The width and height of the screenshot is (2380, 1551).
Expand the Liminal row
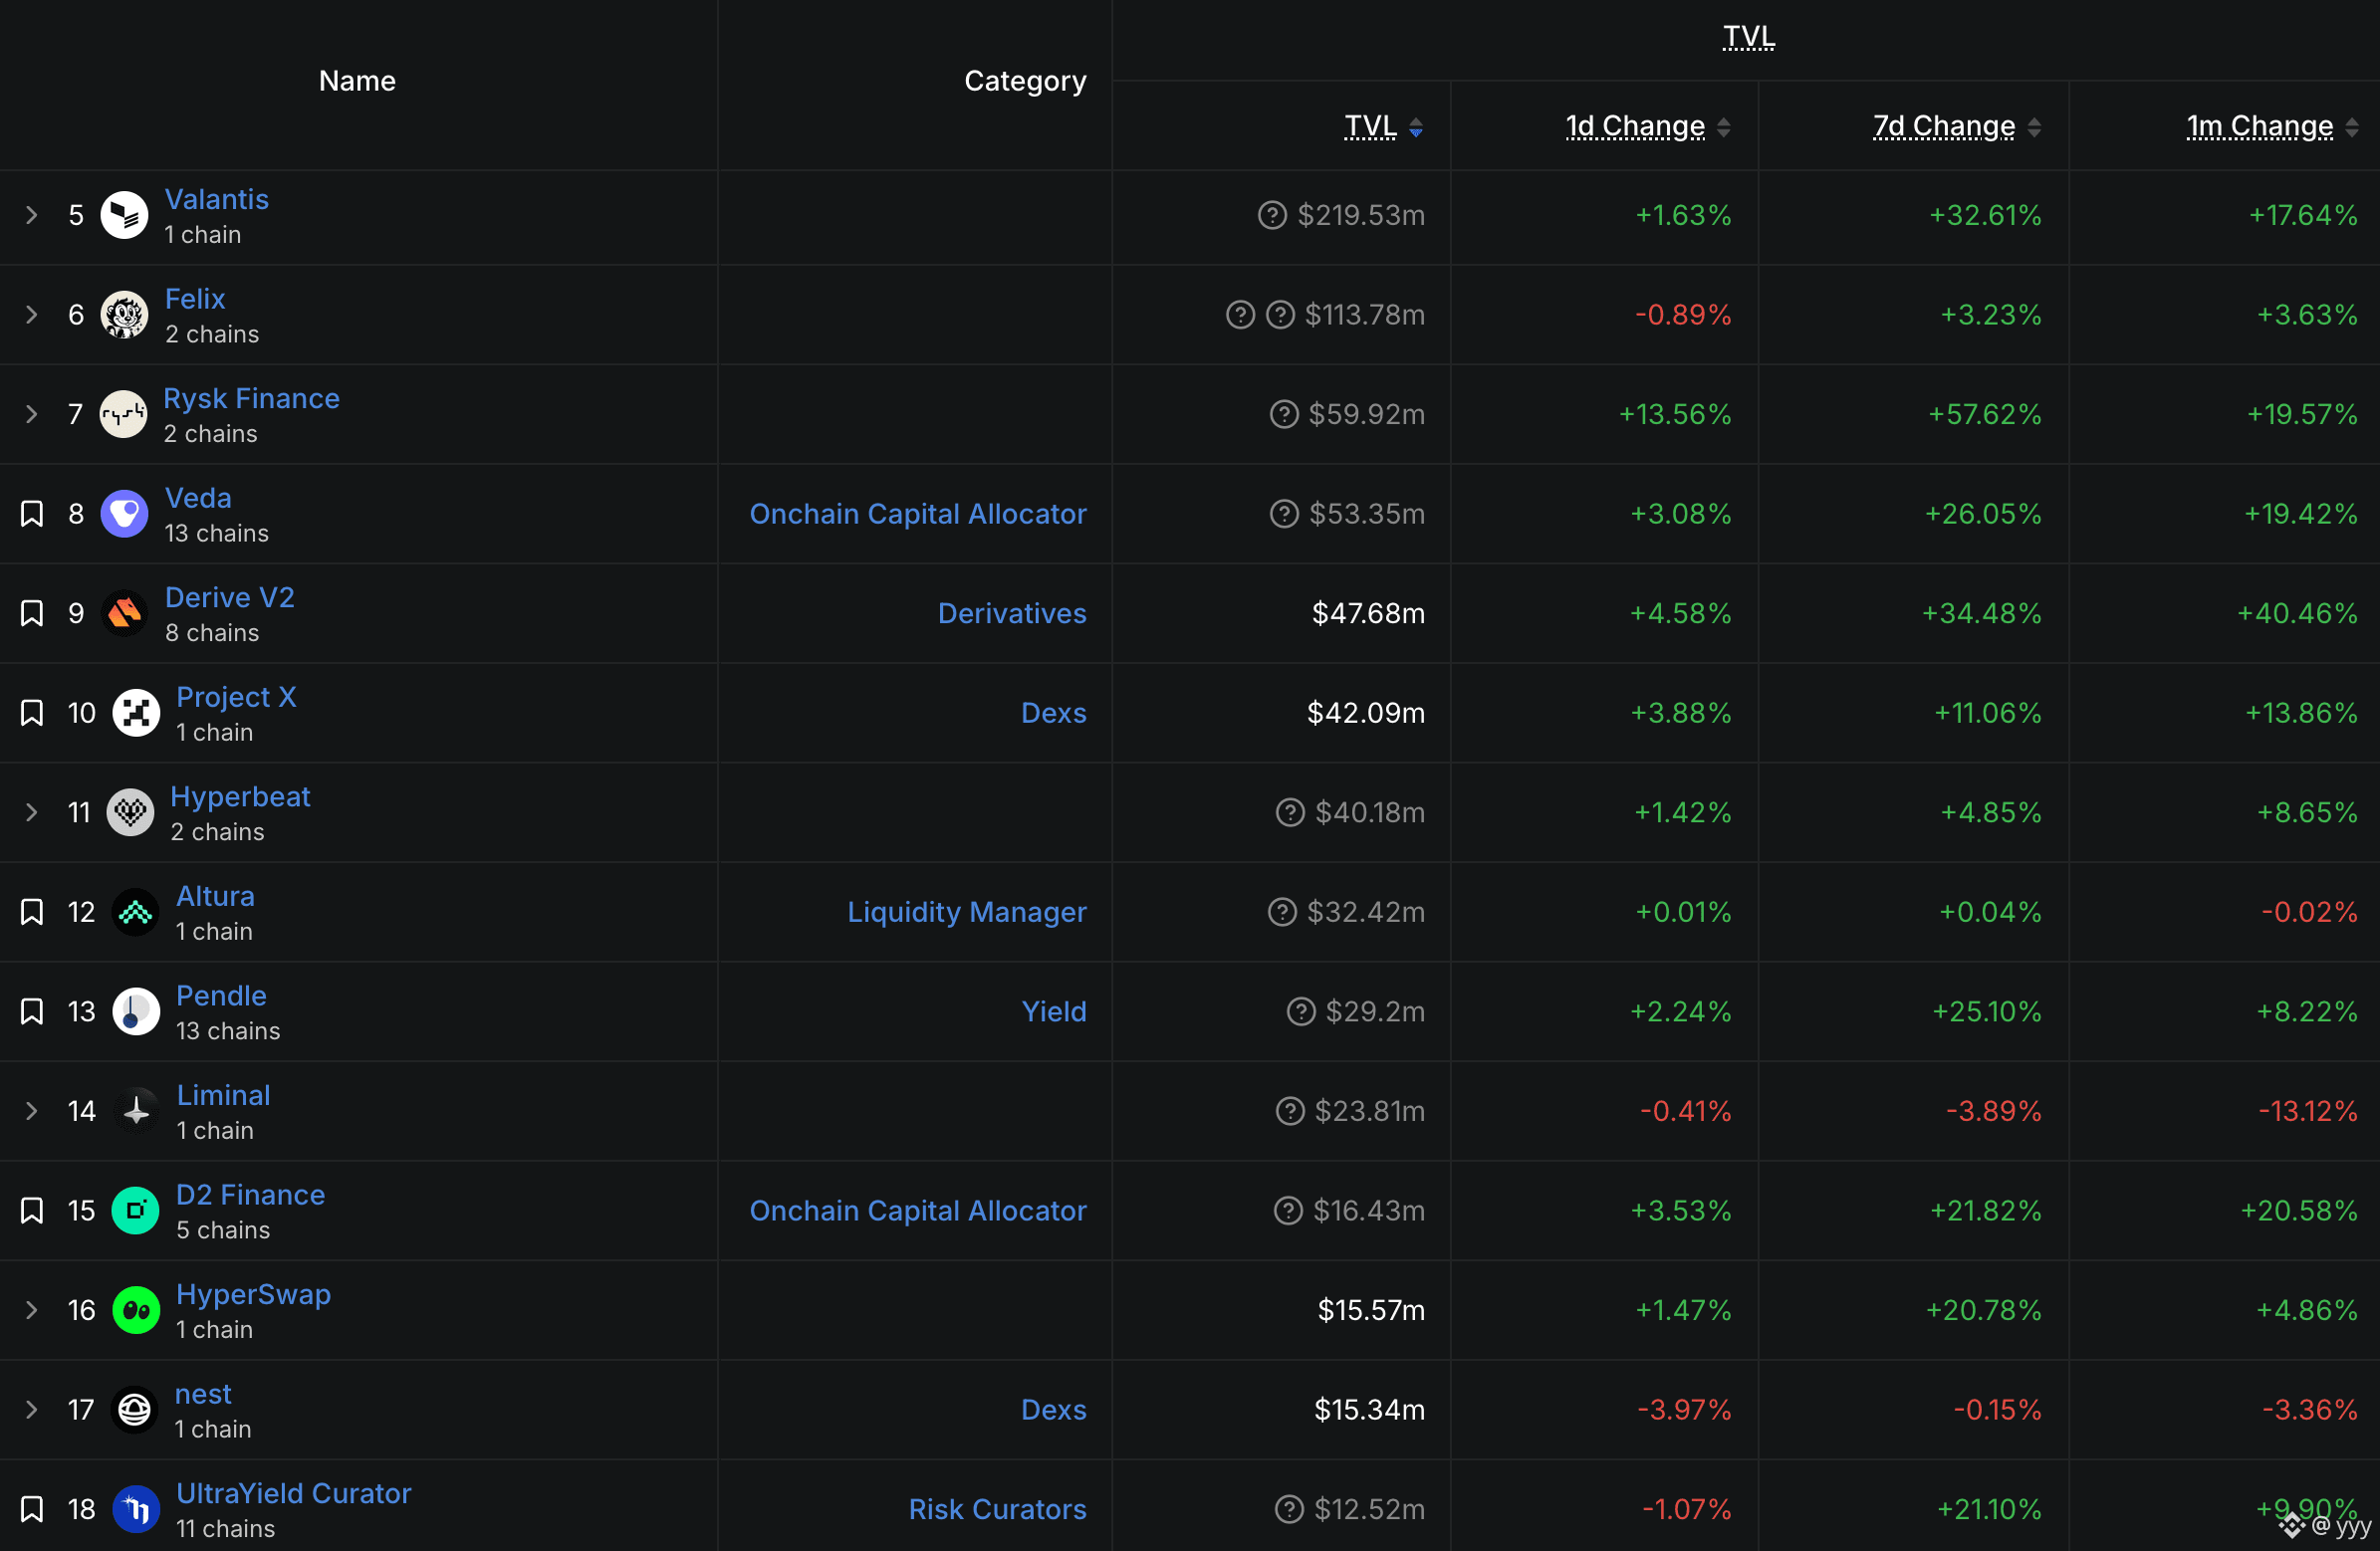(32, 1111)
